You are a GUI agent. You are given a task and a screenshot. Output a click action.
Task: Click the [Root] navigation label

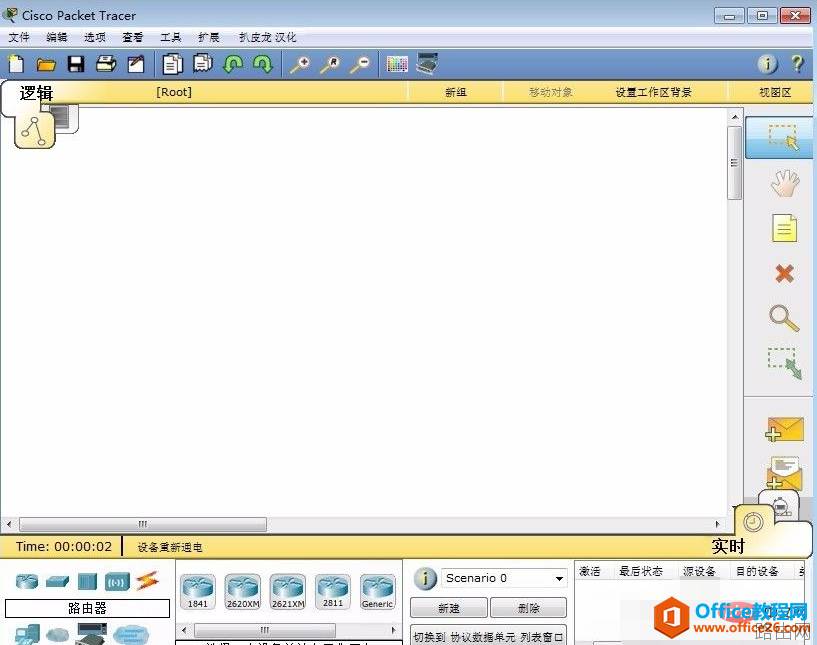[x=174, y=92]
